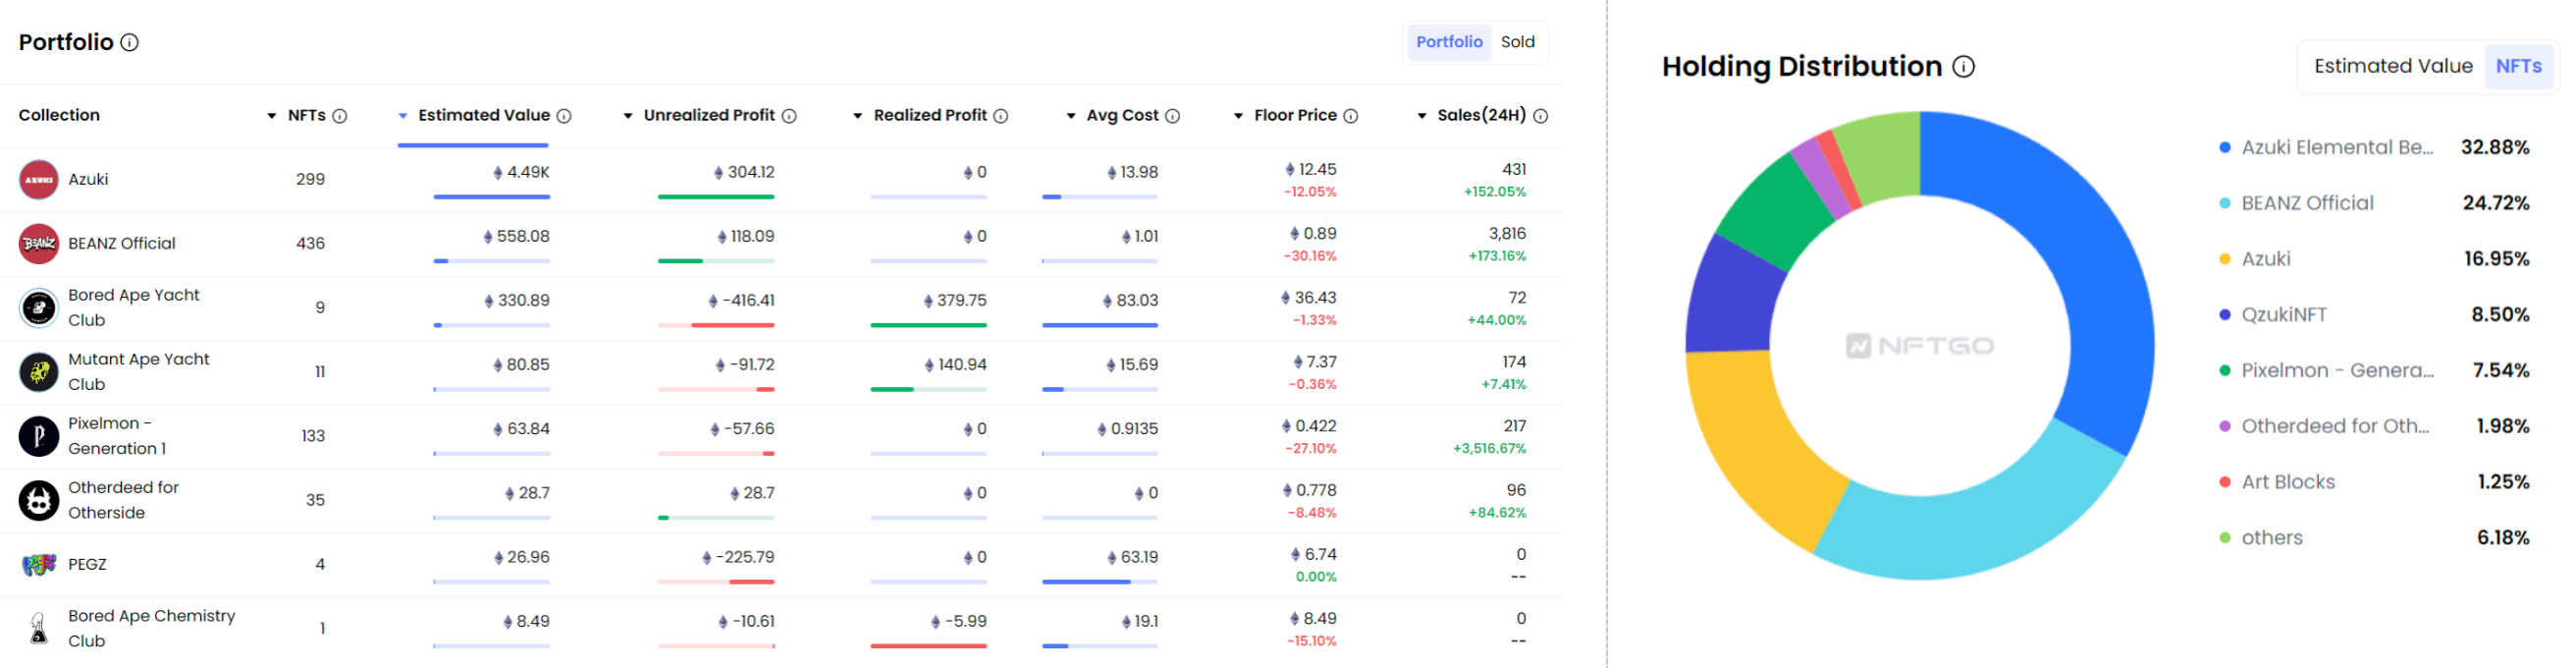Open the PEGZ collection name
The height and width of the screenshot is (668, 2576).
point(87,564)
